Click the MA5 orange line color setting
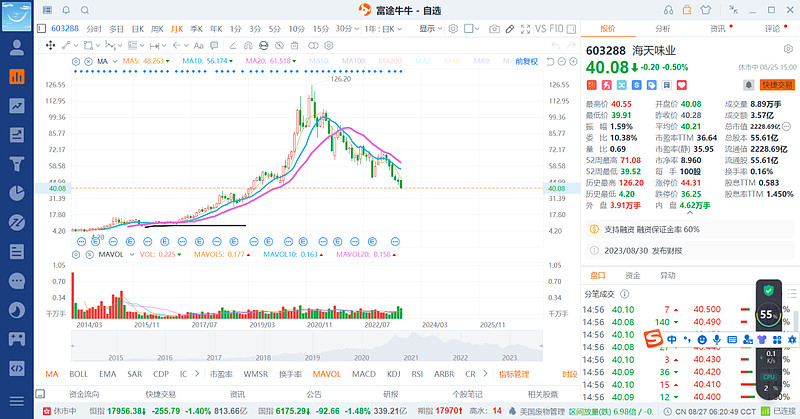 pyautogui.click(x=145, y=61)
